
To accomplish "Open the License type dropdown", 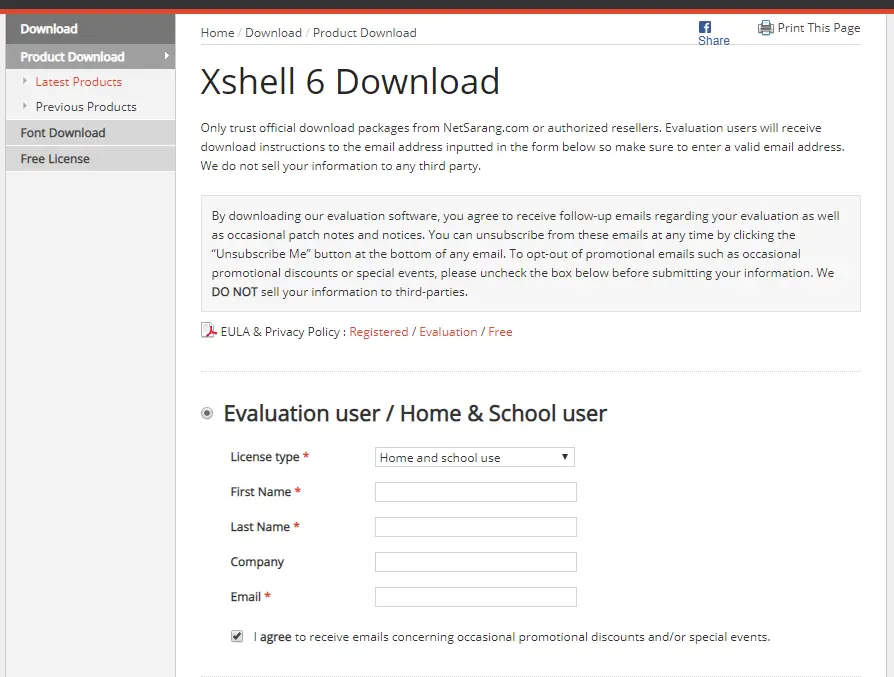I will click(474, 457).
